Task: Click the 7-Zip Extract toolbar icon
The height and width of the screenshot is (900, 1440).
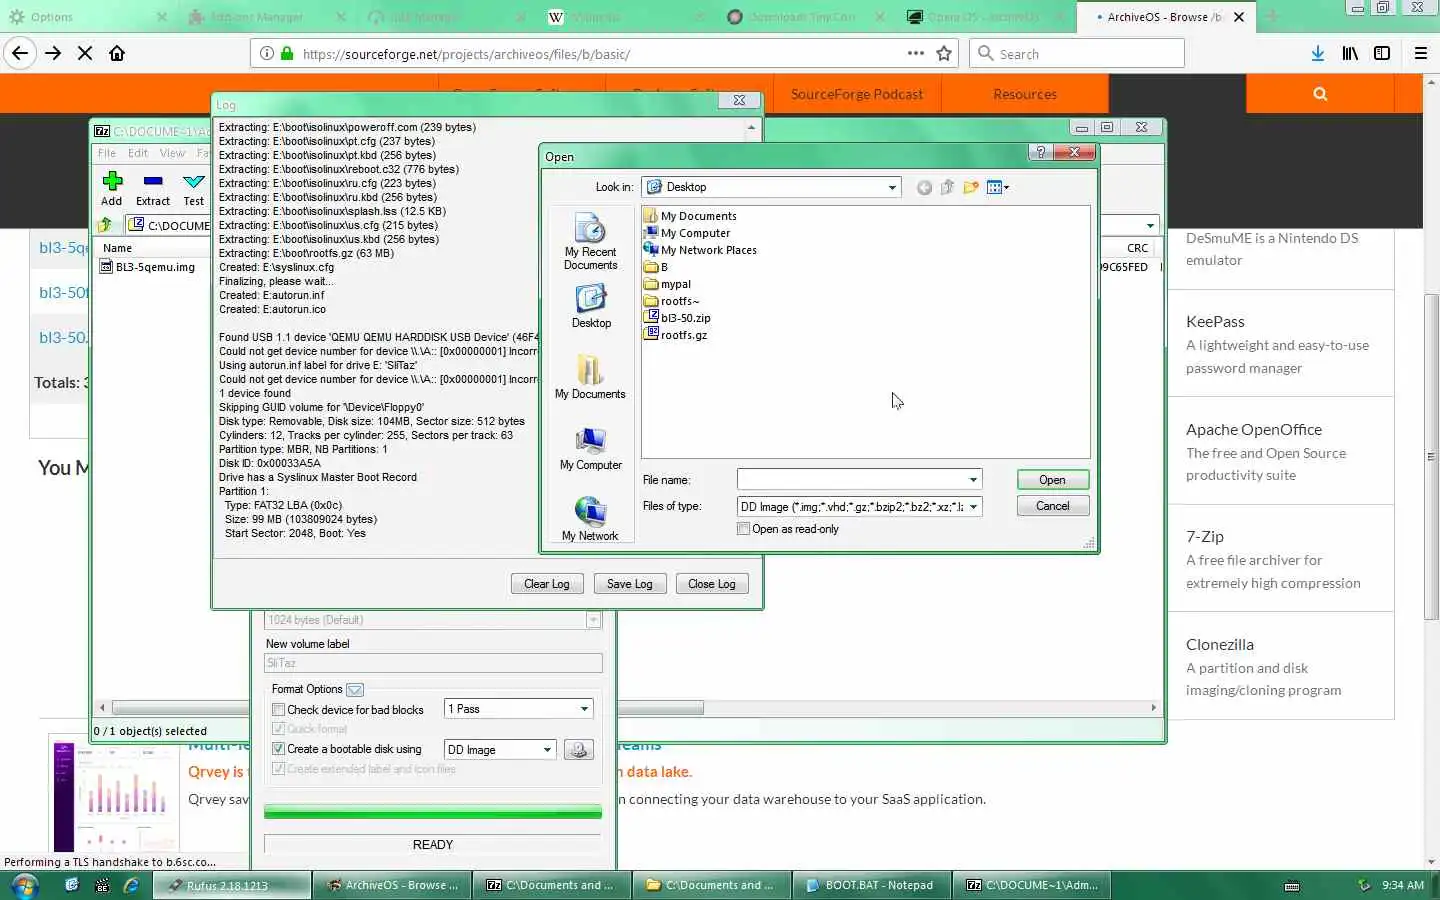Action: [153, 188]
